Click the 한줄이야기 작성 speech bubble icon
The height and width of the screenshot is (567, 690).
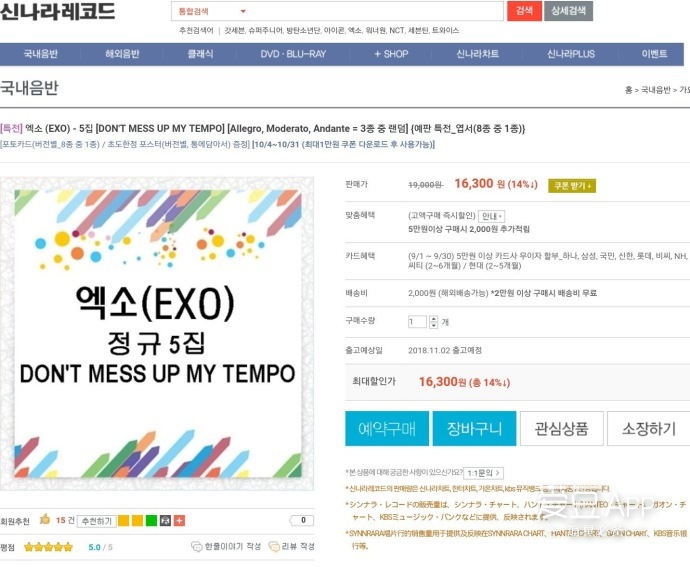196,547
